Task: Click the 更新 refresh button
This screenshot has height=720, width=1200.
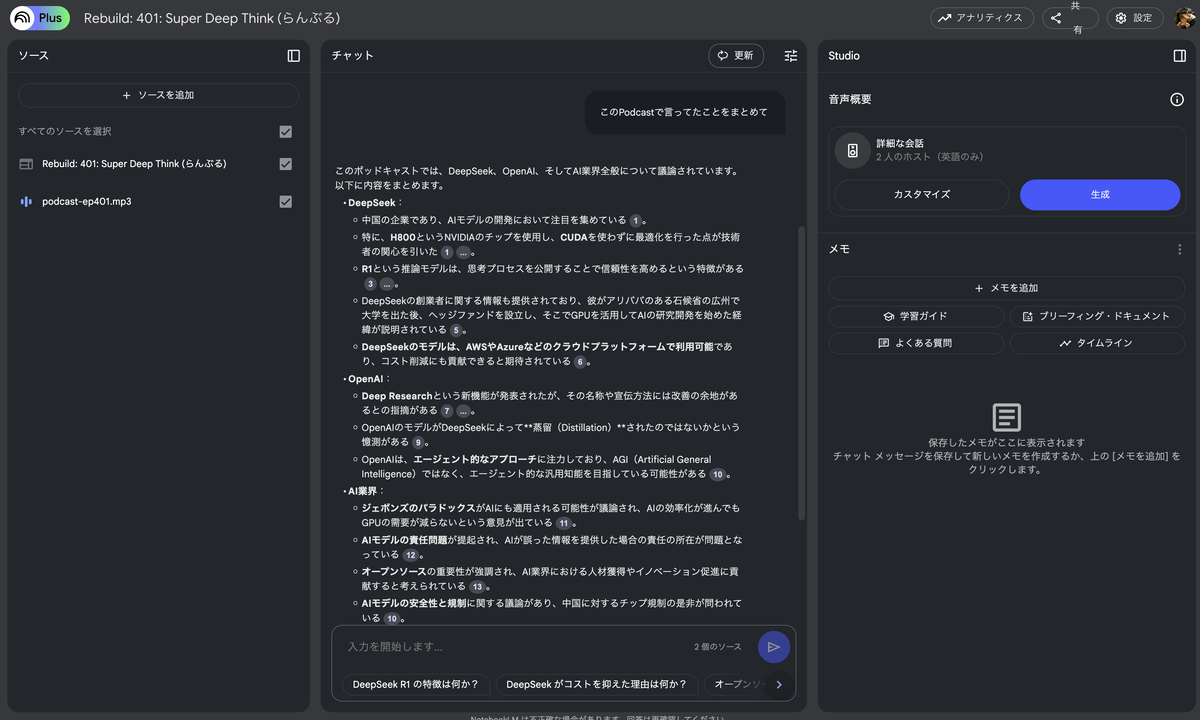Action: click(x=736, y=56)
